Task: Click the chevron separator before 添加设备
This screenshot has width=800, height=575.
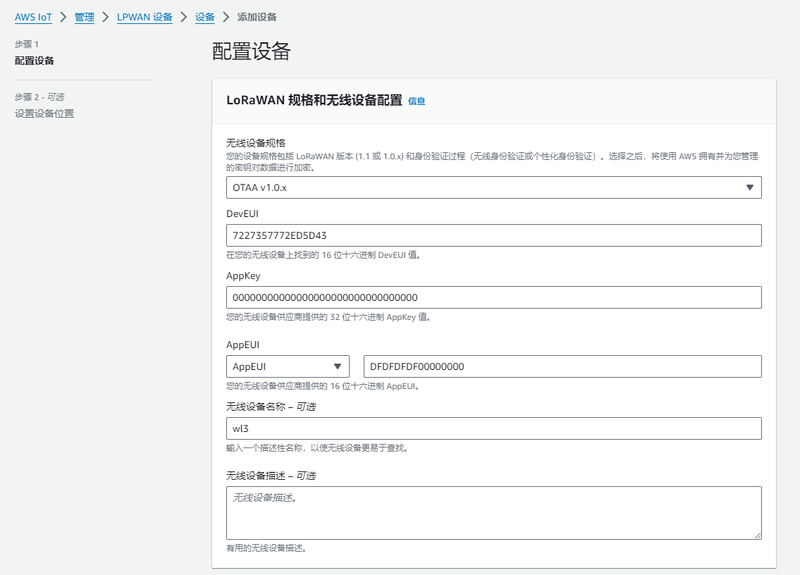Action: (x=225, y=17)
